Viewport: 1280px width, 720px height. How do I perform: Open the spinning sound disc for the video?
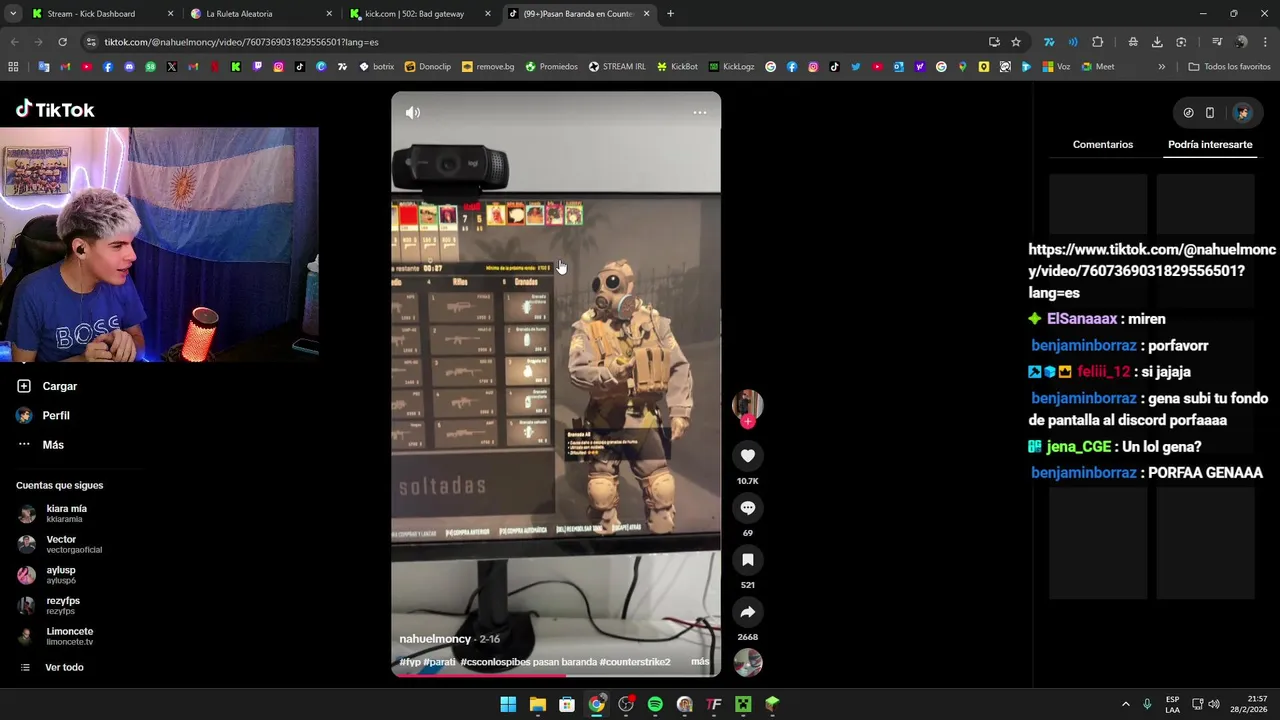tap(748, 663)
